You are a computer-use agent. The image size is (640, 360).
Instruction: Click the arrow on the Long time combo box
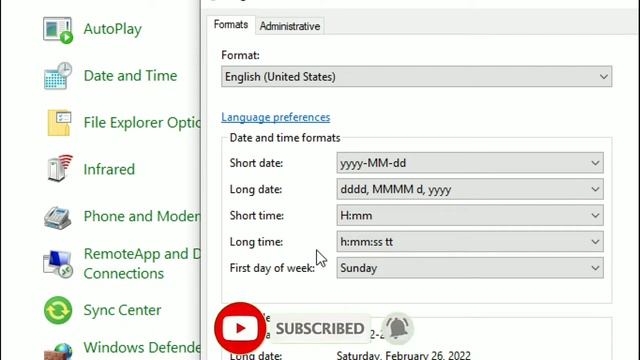pos(595,242)
